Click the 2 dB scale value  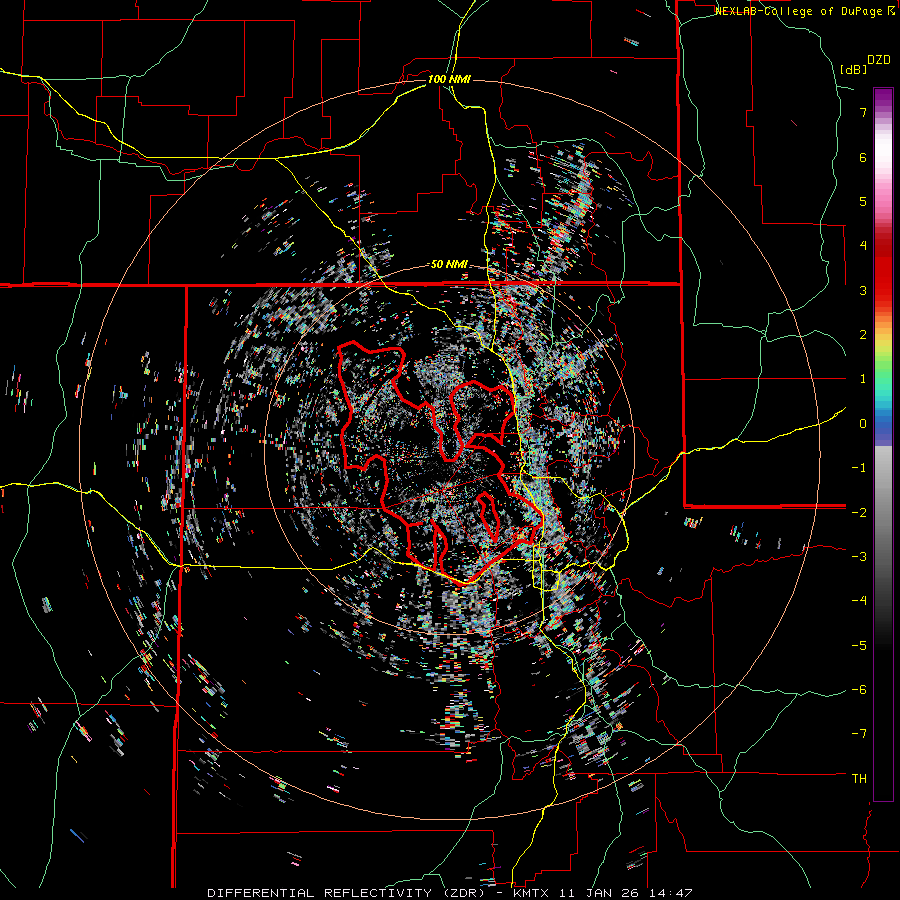click(x=863, y=335)
